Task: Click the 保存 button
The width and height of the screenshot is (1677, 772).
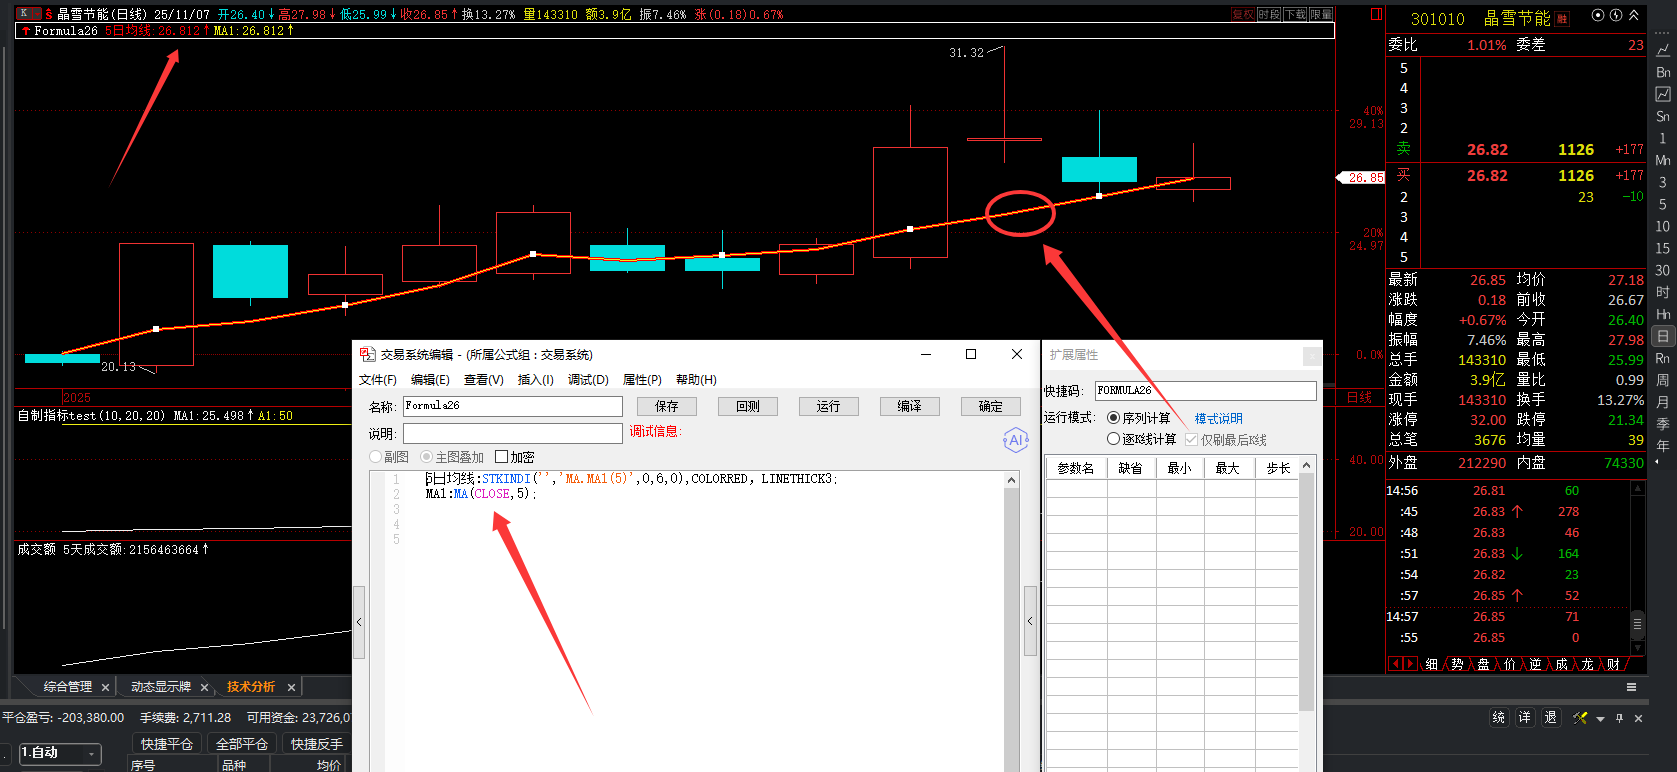Action: pyautogui.click(x=667, y=406)
